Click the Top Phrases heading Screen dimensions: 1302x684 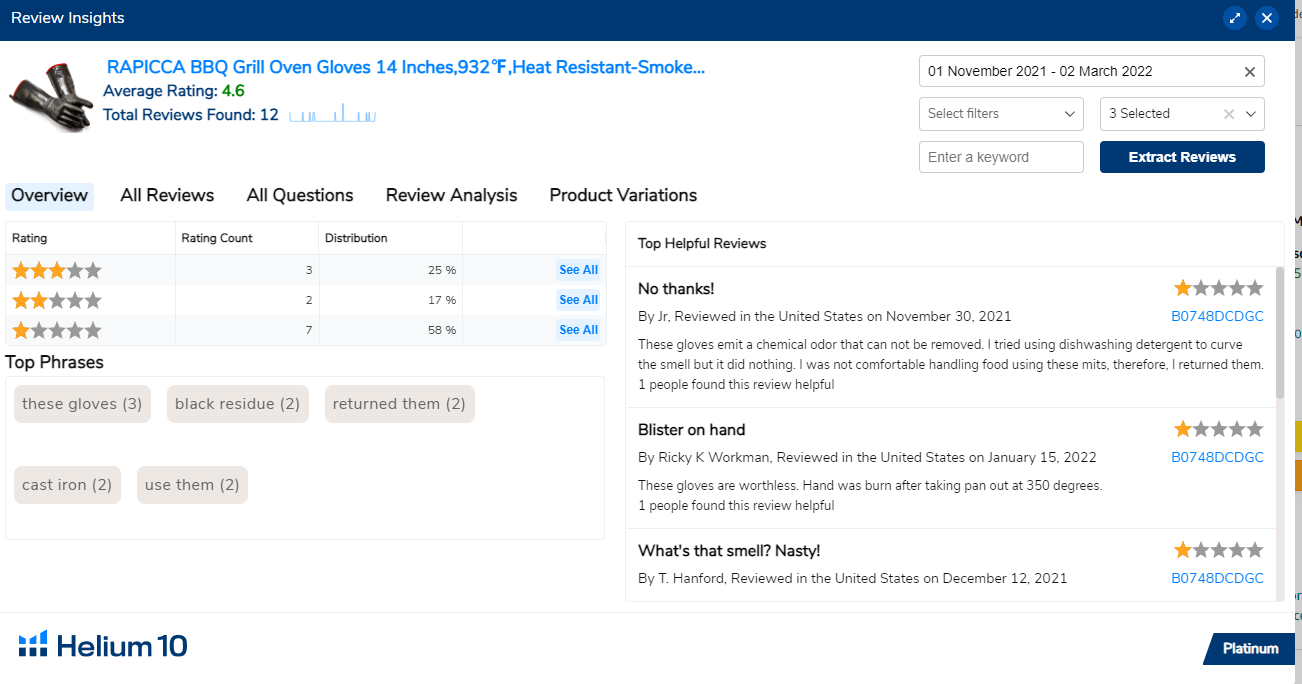(x=55, y=362)
